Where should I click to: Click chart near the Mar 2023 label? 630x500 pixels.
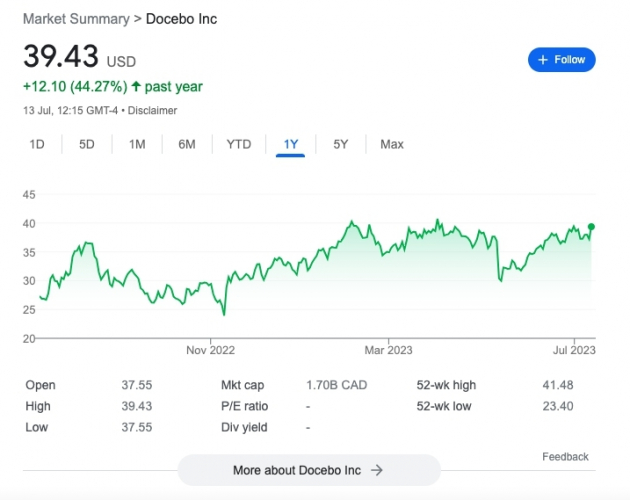click(388, 250)
